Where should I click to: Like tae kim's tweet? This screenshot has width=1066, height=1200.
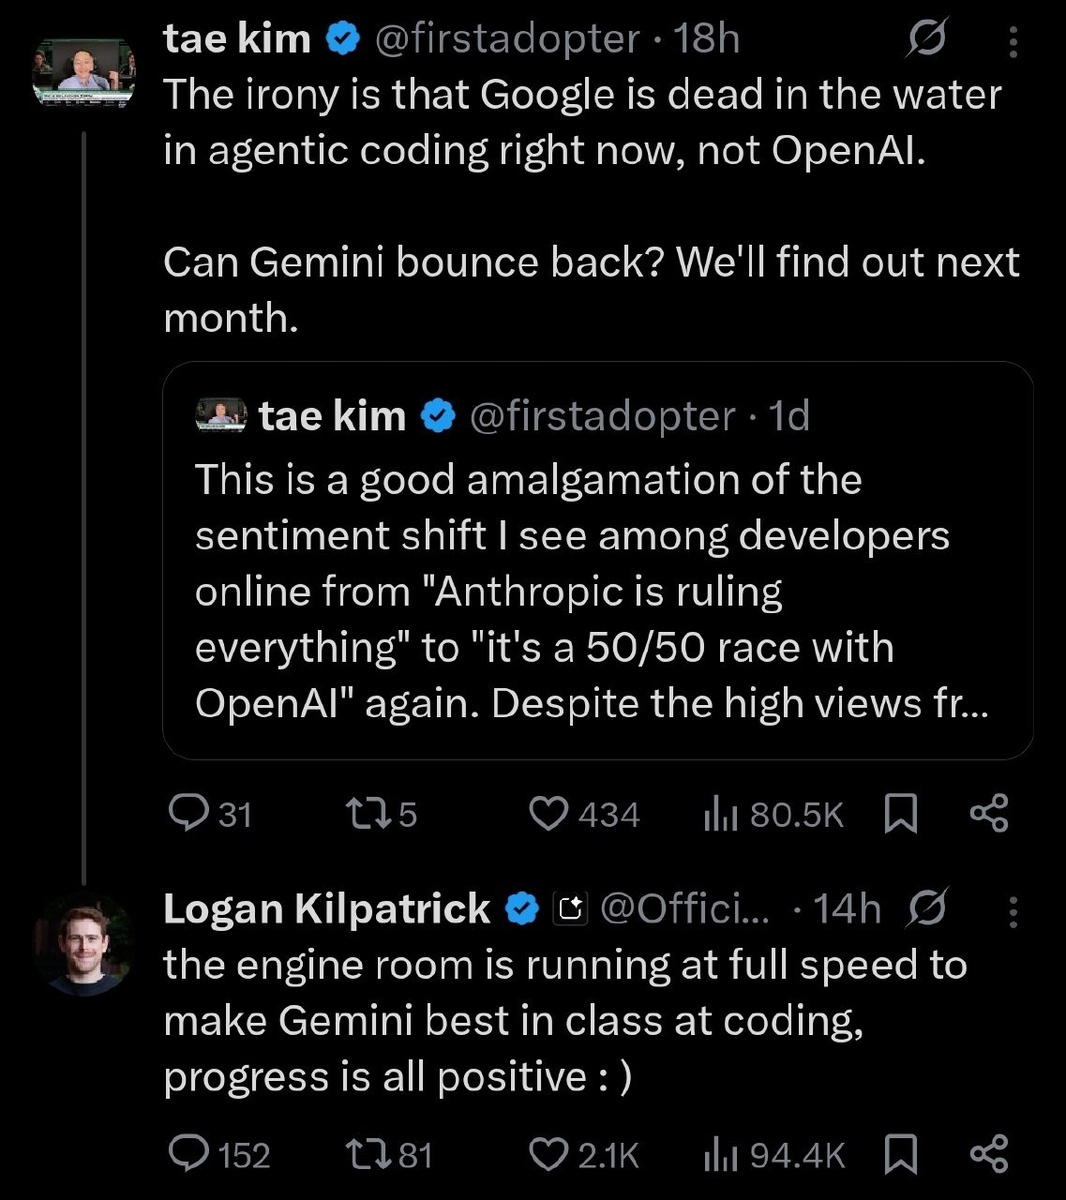tap(548, 814)
